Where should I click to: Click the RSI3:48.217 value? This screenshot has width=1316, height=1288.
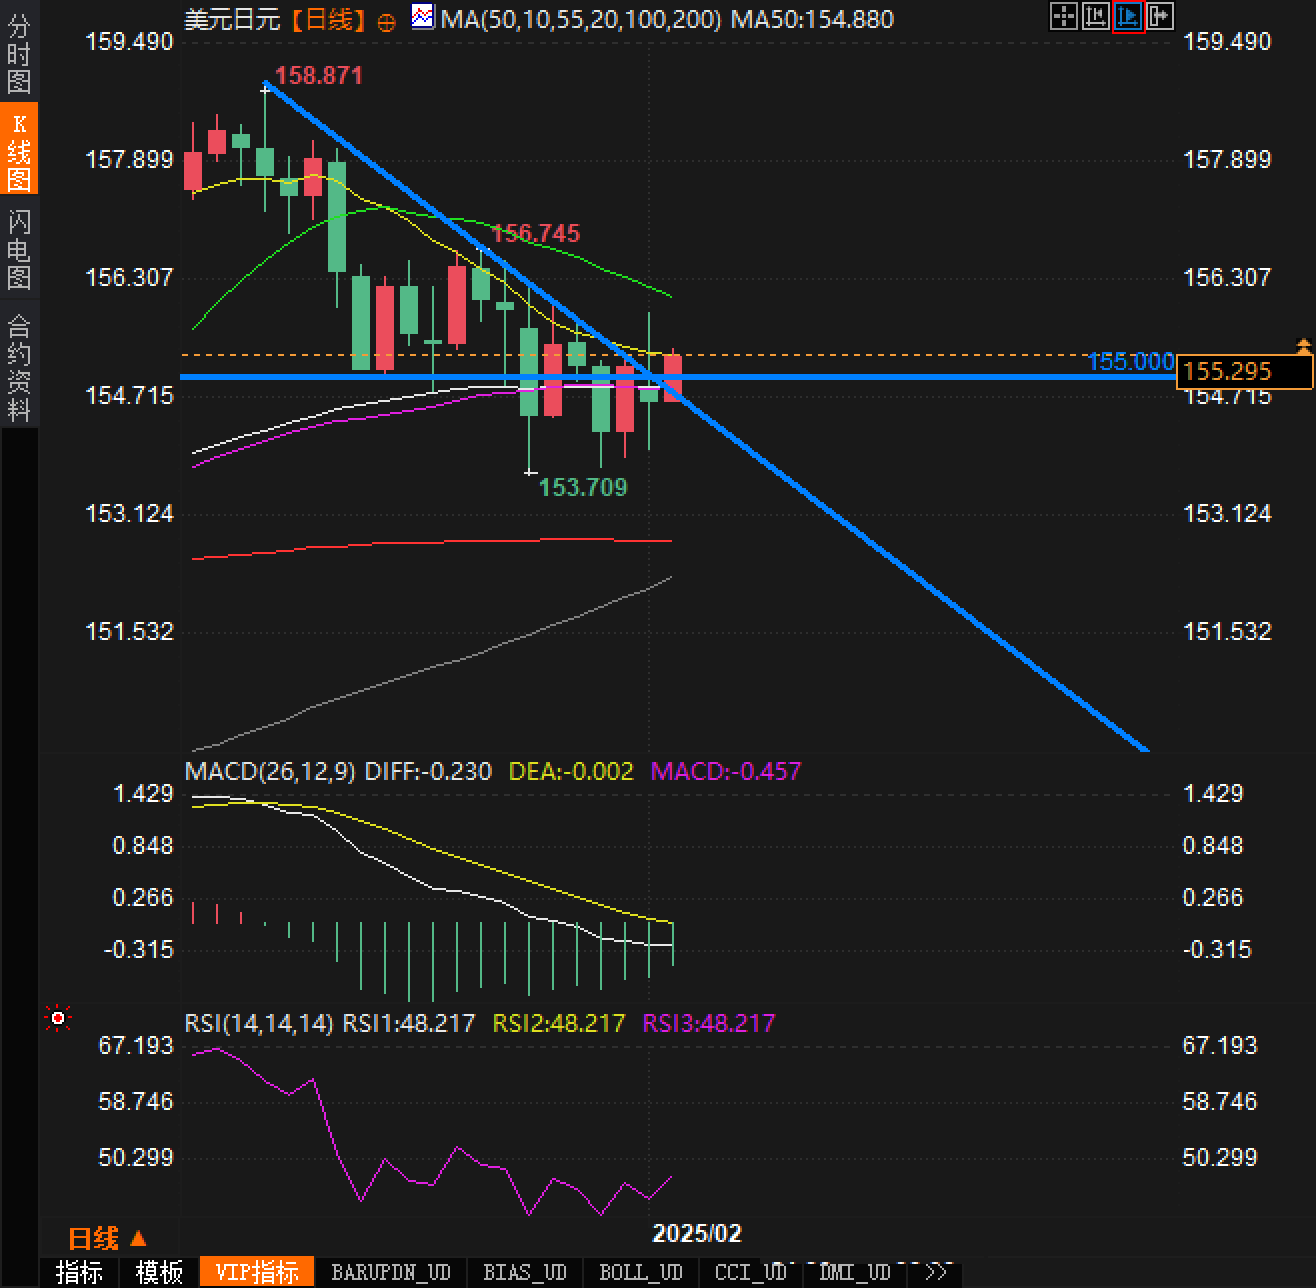tap(709, 1023)
